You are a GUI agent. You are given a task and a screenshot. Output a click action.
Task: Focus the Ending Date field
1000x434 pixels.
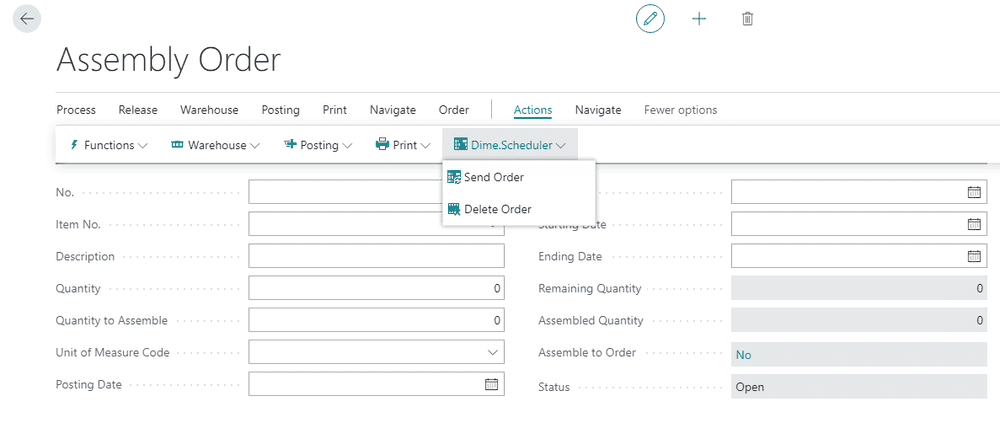[859, 256]
